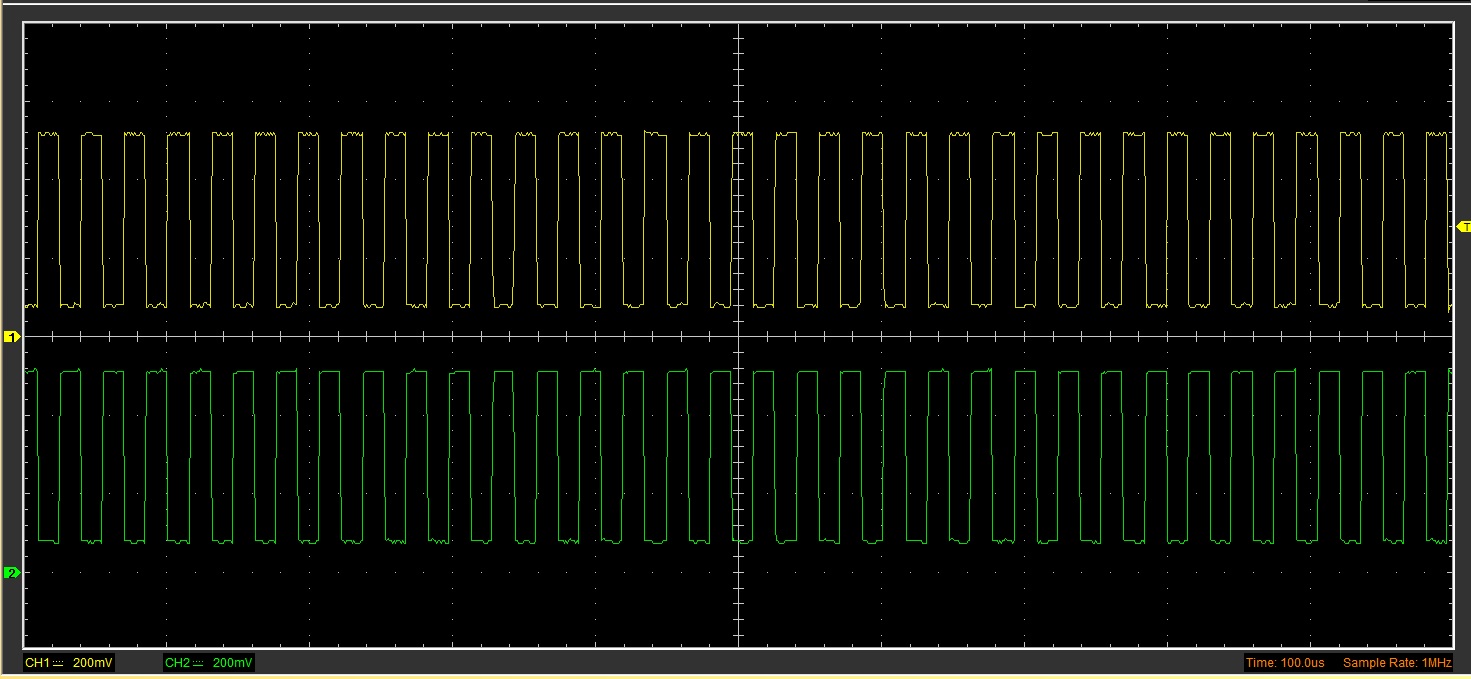
Task: Select the yellow trigger level T marker
Action: 1464,227
